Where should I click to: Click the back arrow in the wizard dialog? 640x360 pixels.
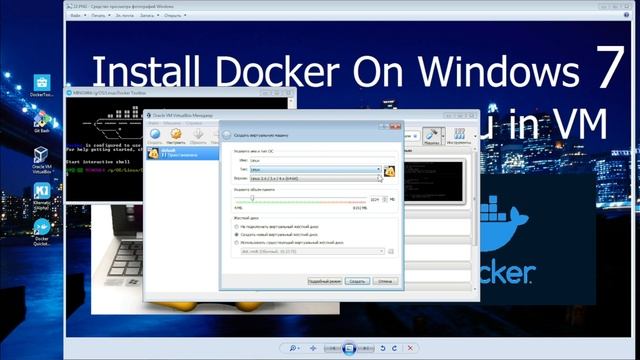(227, 135)
